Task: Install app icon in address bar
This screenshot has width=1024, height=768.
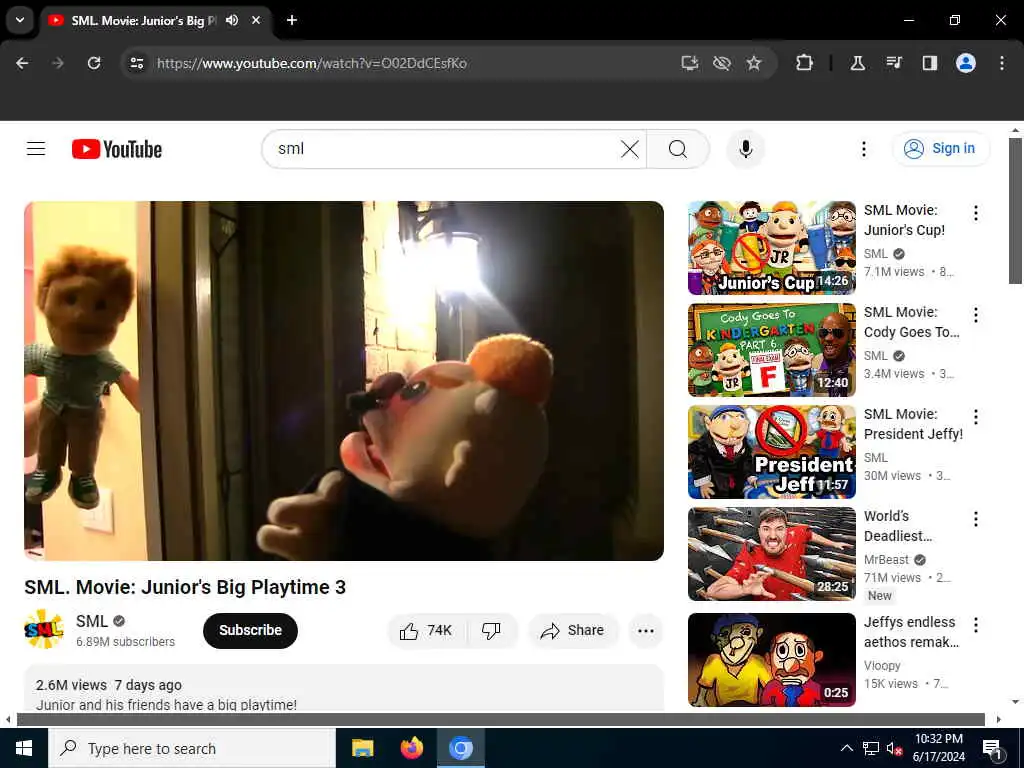Action: [690, 63]
